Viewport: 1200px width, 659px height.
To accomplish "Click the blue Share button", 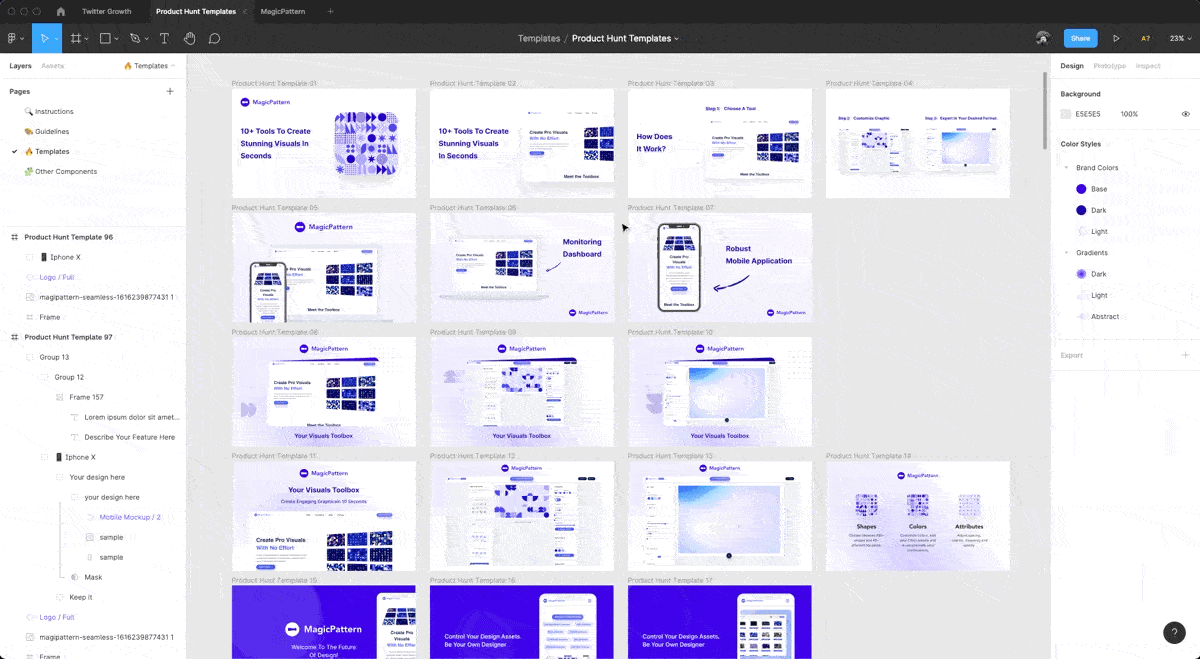I will (x=1080, y=38).
